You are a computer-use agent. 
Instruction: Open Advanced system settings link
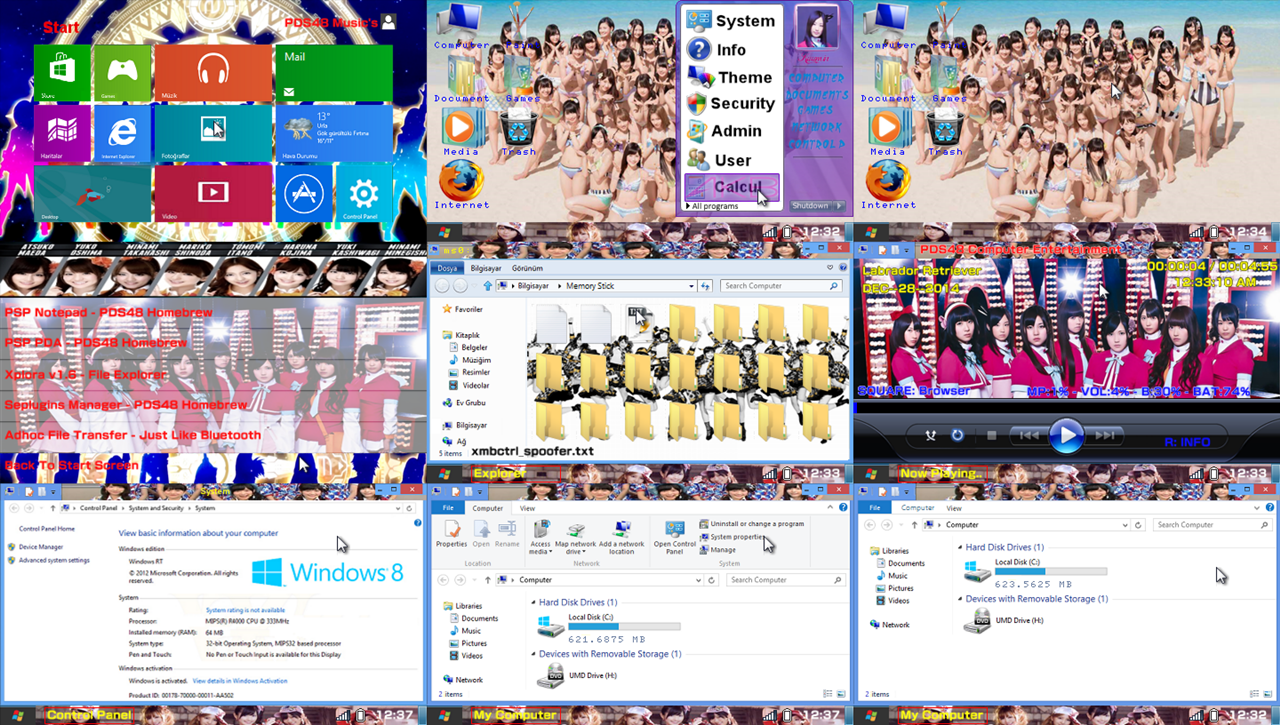(x=53, y=560)
